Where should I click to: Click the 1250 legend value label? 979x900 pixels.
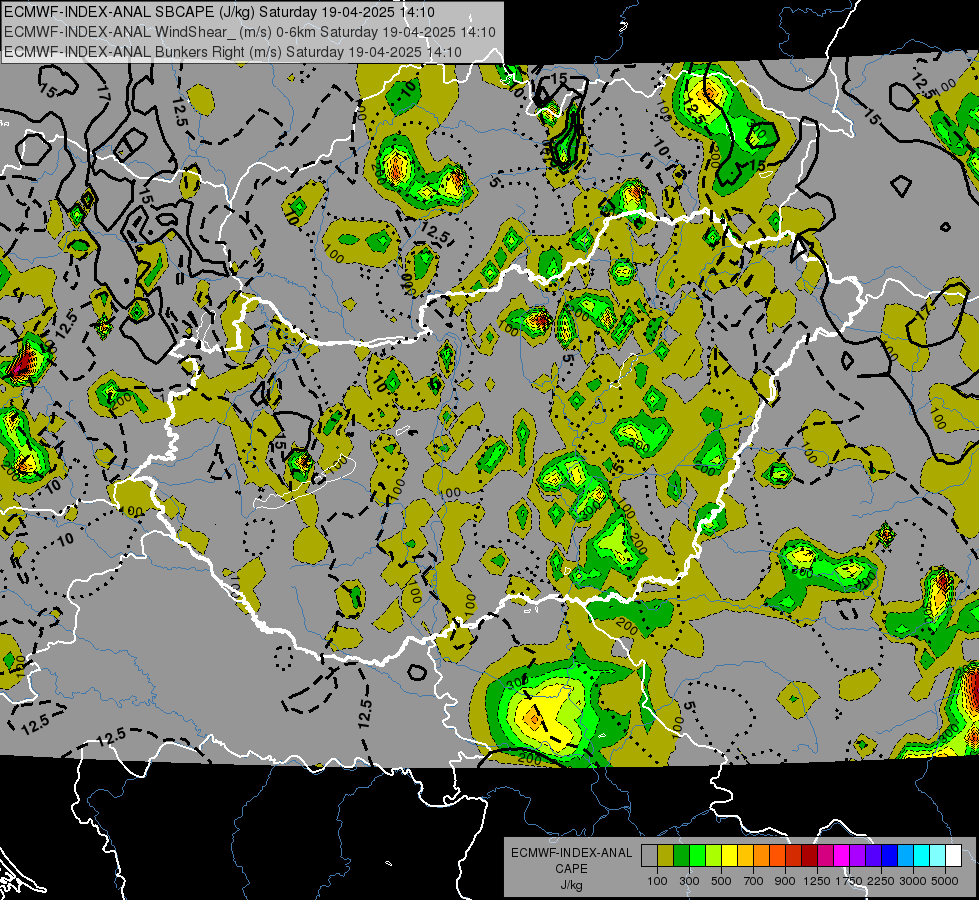point(817,881)
